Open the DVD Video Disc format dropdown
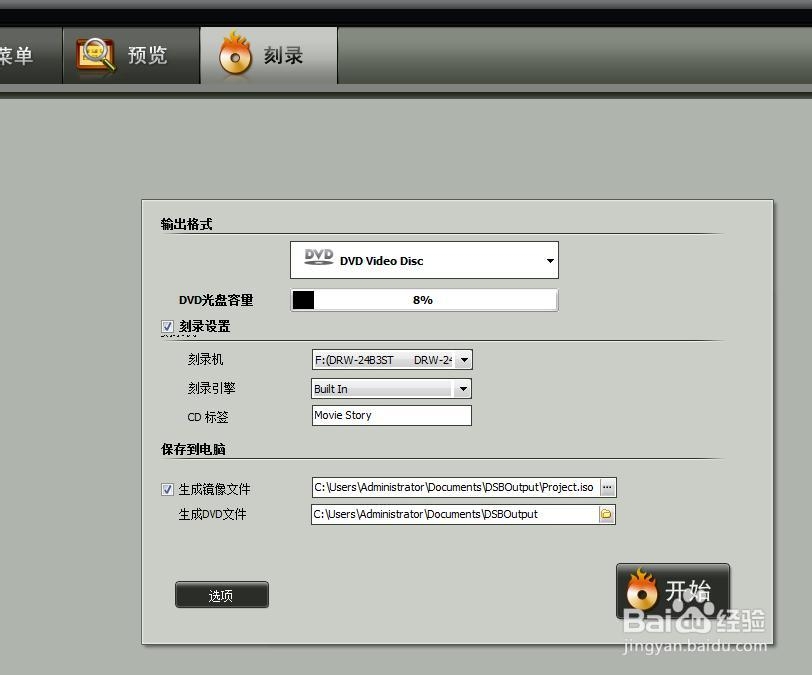 tap(549, 259)
